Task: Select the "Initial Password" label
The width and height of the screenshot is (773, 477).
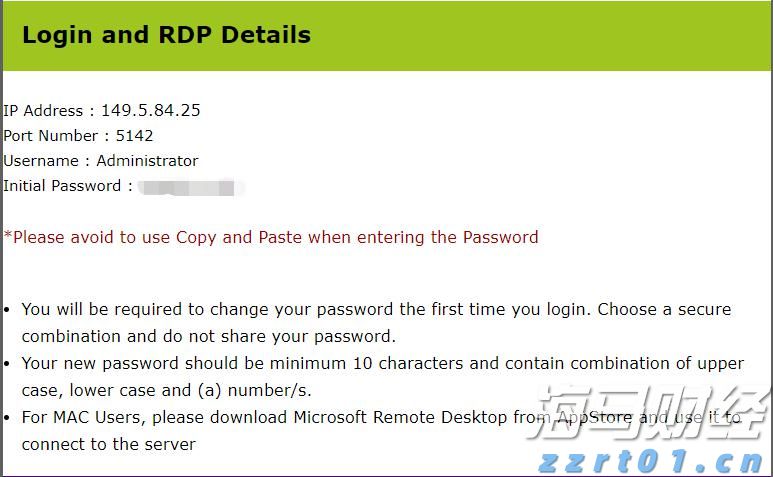Action: click(x=62, y=186)
